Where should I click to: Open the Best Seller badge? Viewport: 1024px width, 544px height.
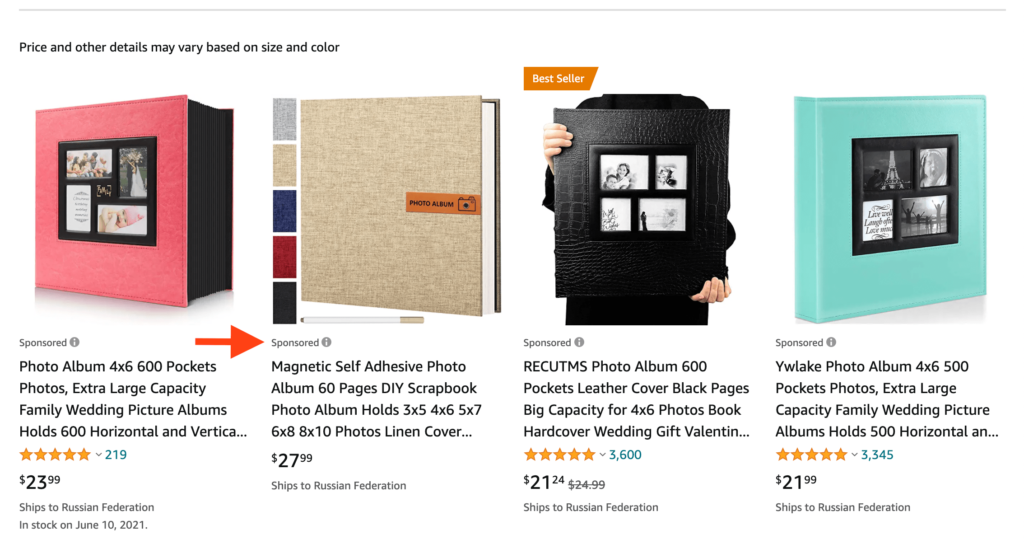point(560,78)
